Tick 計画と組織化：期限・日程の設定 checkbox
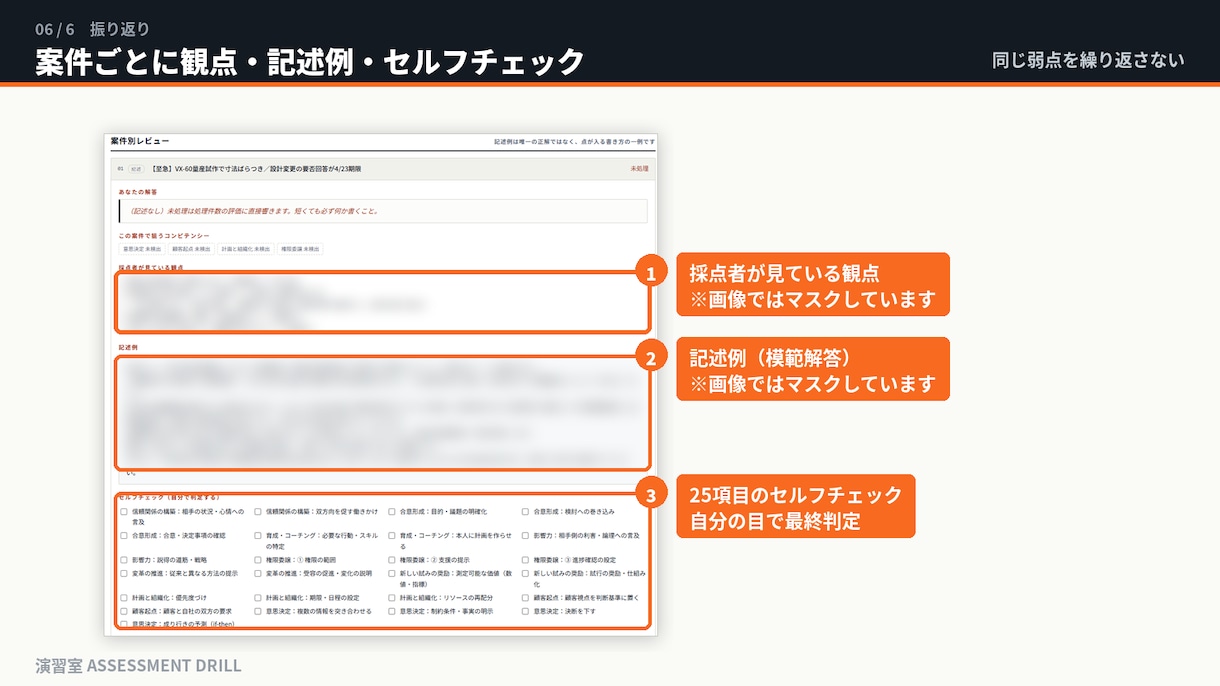 click(258, 598)
